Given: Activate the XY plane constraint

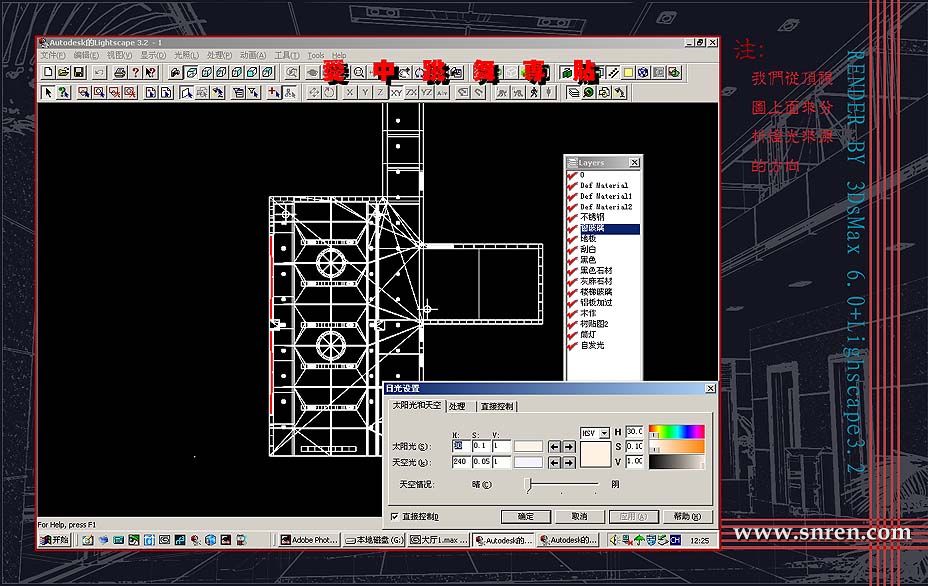Looking at the screenshot, I should coord(396,92).
